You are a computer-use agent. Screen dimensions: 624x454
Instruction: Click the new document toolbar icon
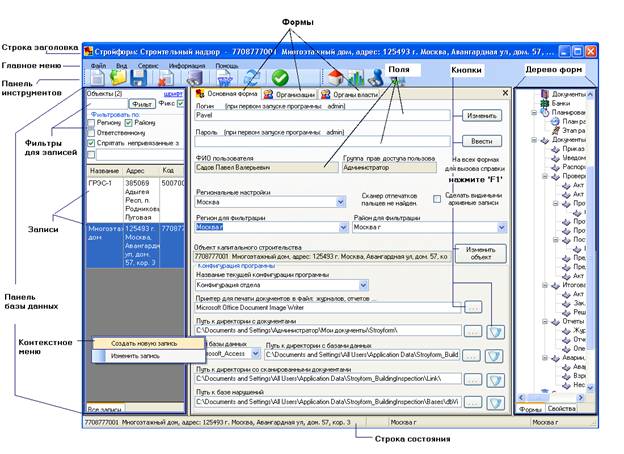97,78
